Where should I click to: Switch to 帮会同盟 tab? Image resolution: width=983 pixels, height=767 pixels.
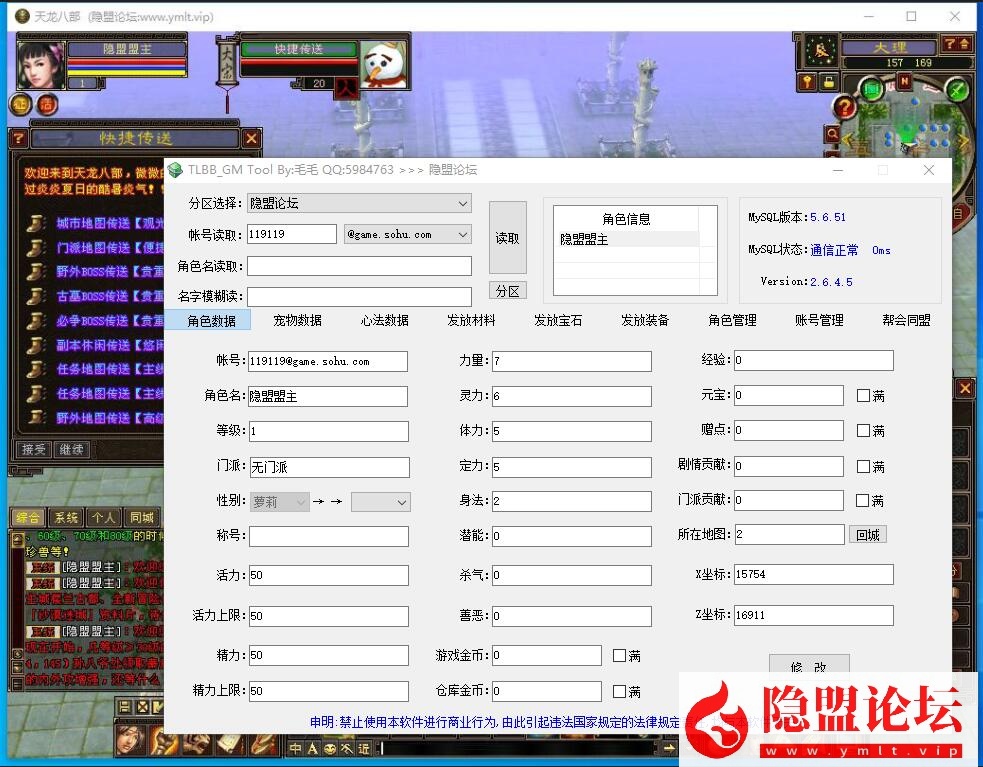coord(906,320)
